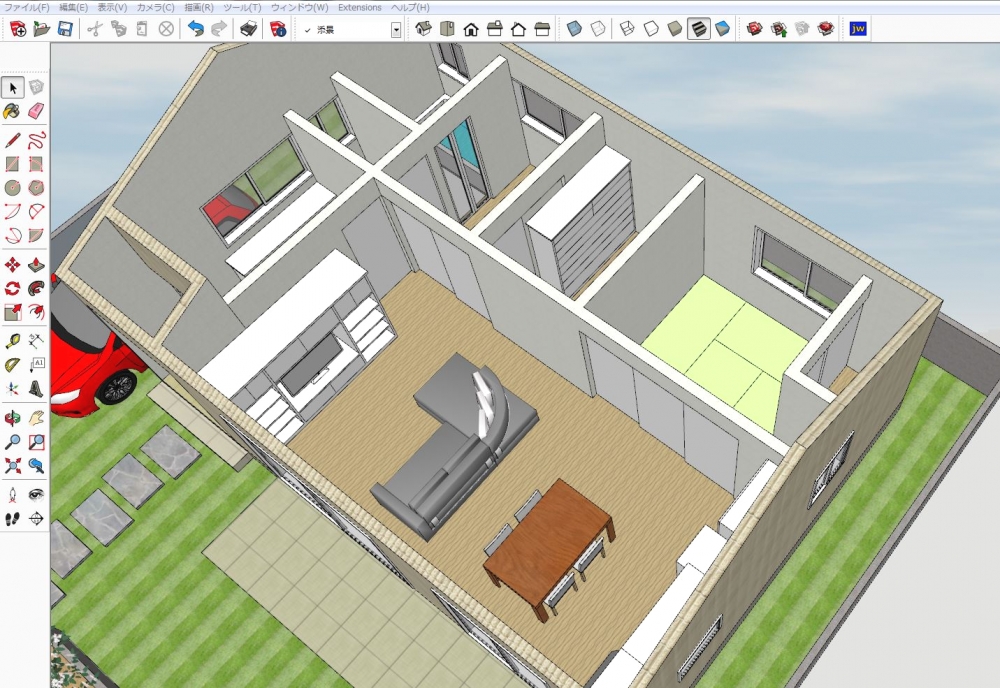Pick the Tape Measure tool
The width and height of the screenshot is (1000, 688).
click(x=13, y=341)
